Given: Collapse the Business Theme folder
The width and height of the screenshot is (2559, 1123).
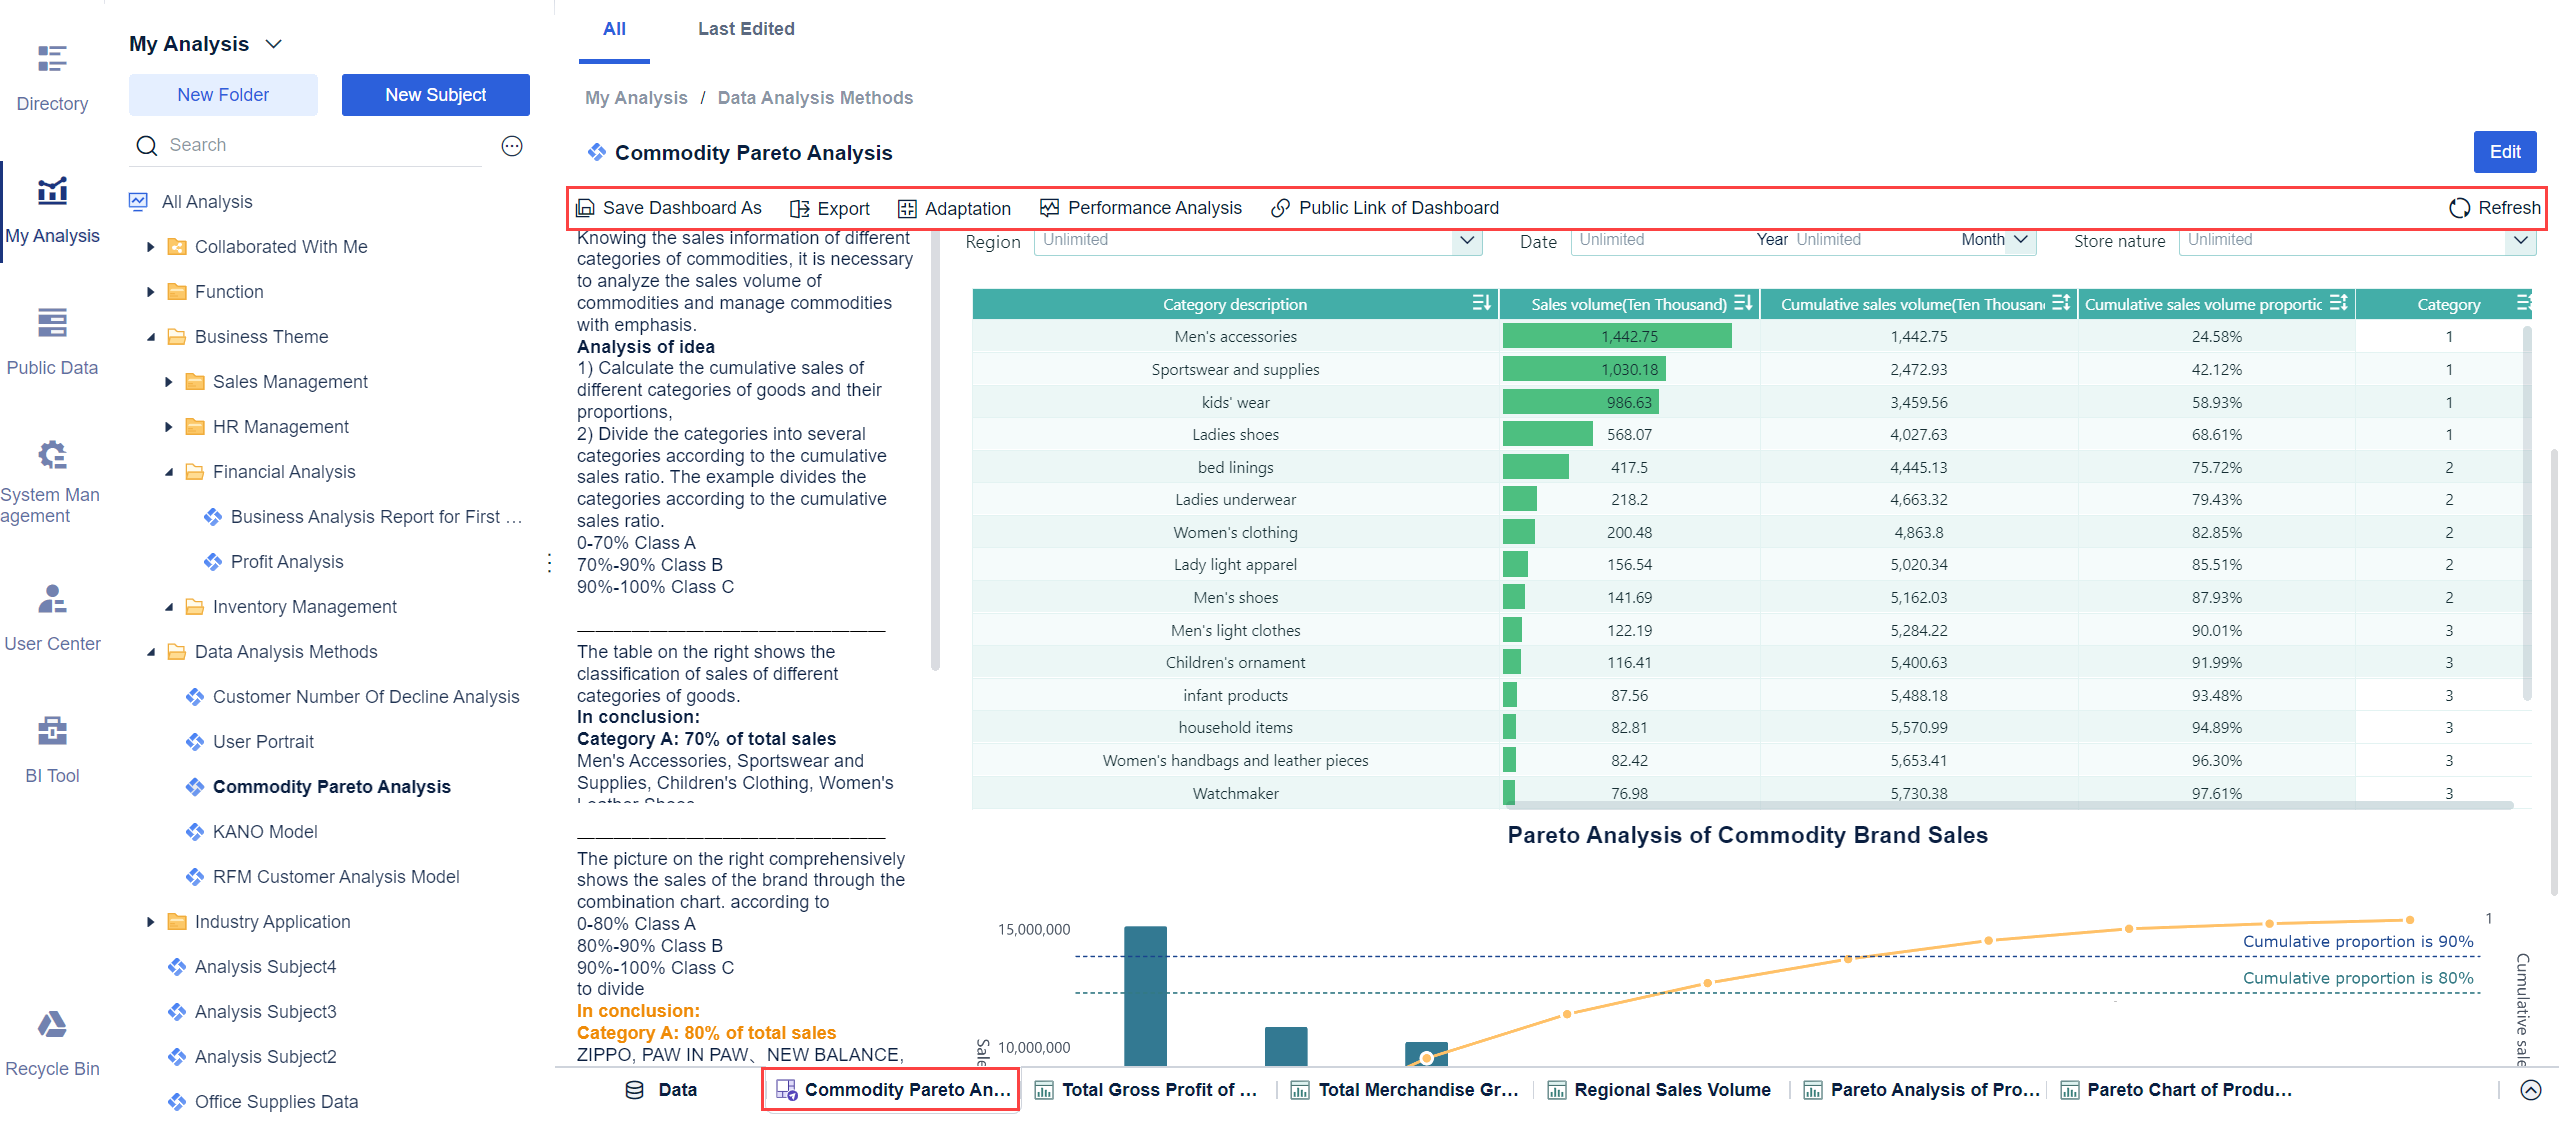Looking at the screenshot, I should (151, 337).
